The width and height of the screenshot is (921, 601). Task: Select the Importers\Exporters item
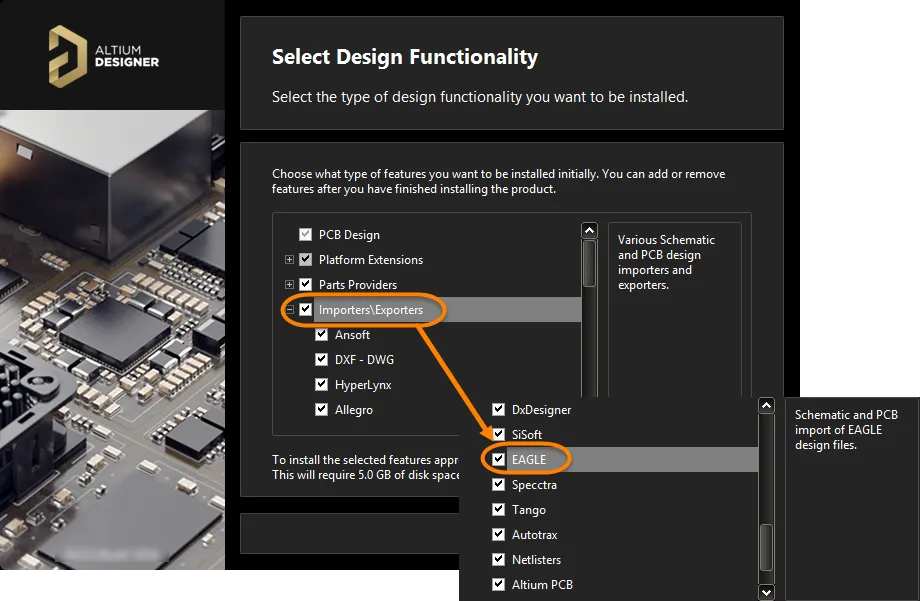point(371,310)
